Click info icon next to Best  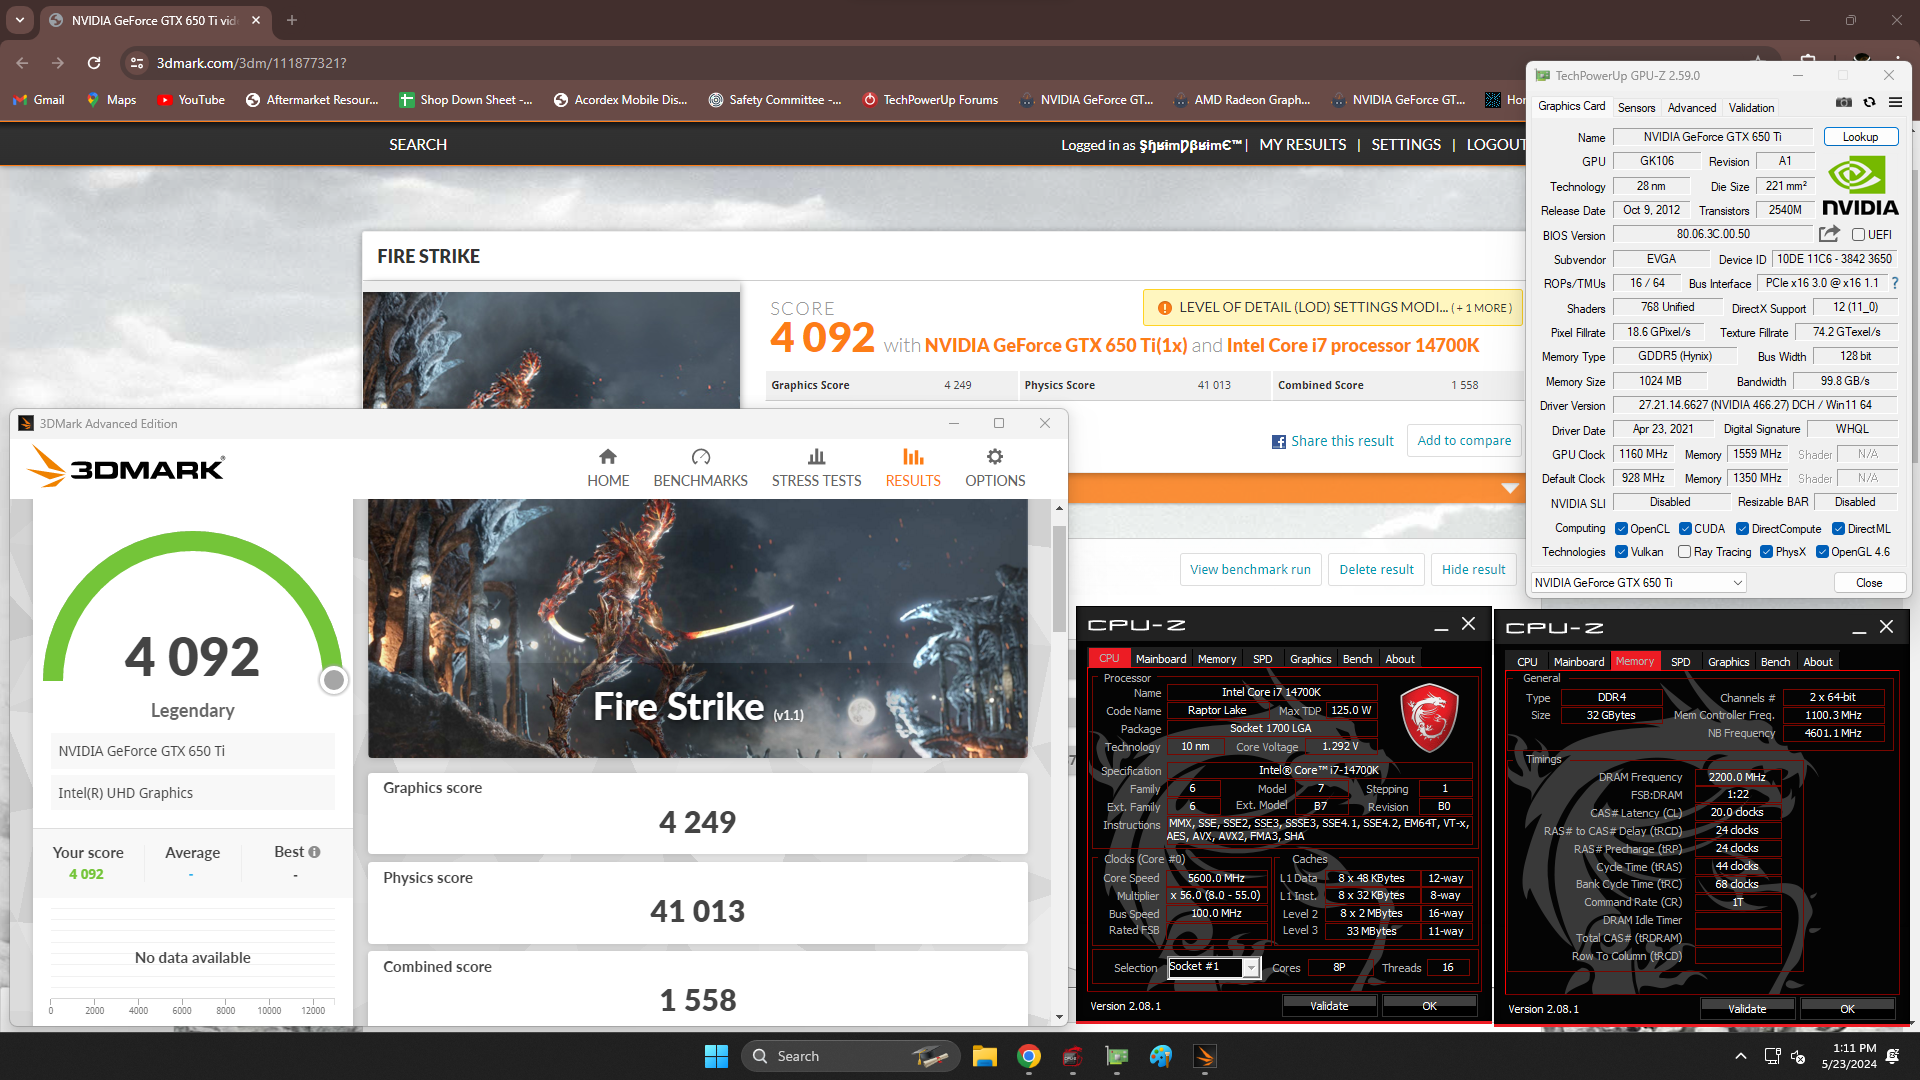314,852
